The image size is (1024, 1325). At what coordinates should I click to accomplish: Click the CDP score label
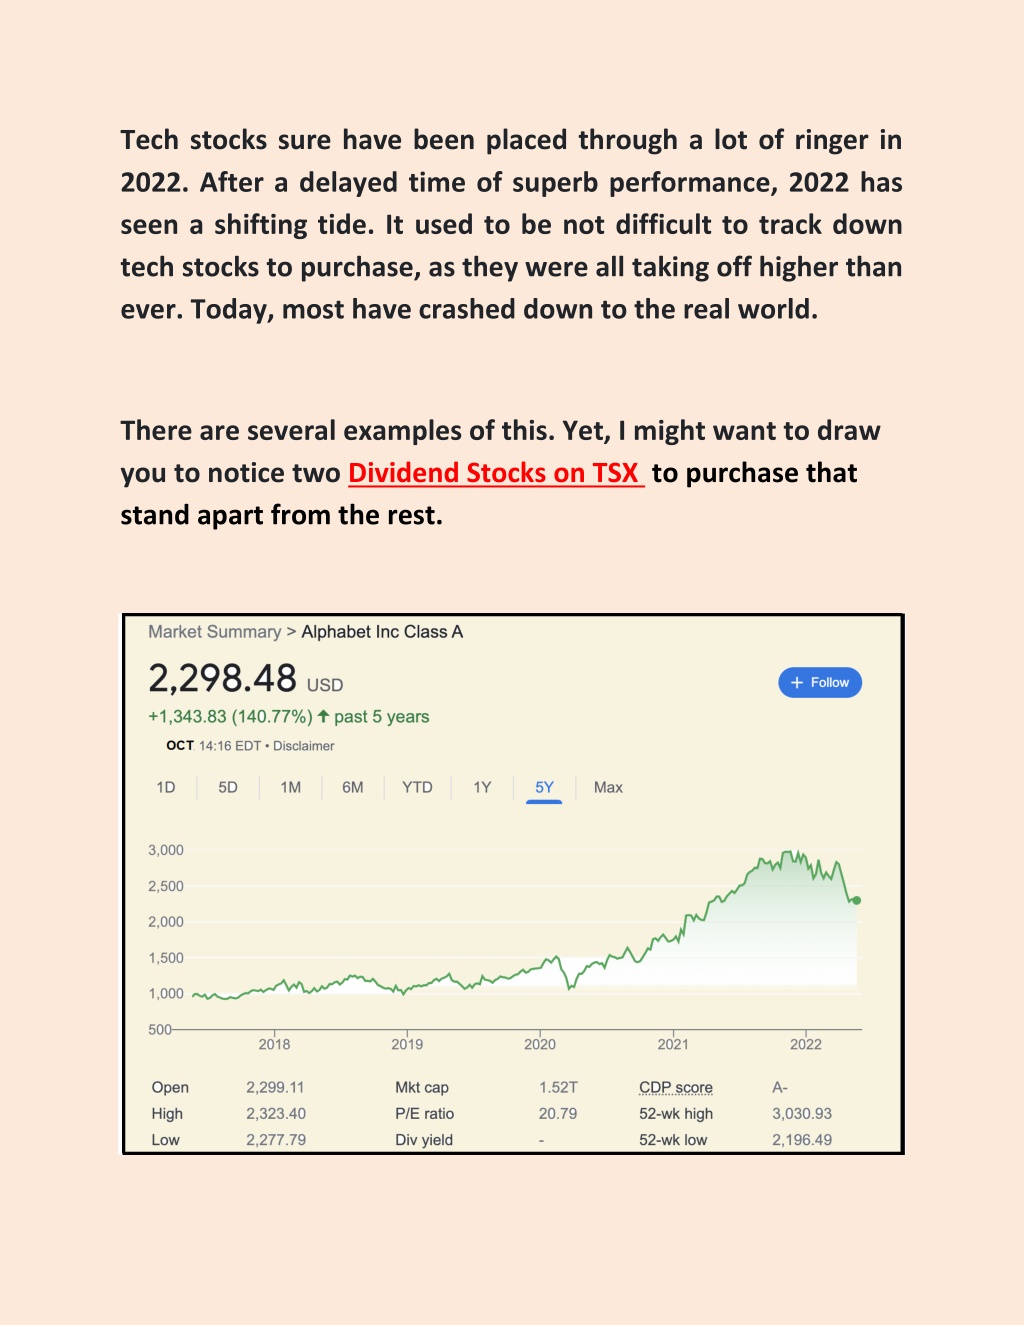676,1087
